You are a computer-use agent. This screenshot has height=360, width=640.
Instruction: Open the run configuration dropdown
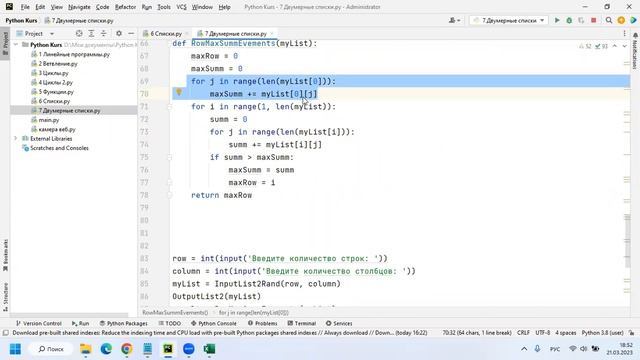tap(510, 20)
